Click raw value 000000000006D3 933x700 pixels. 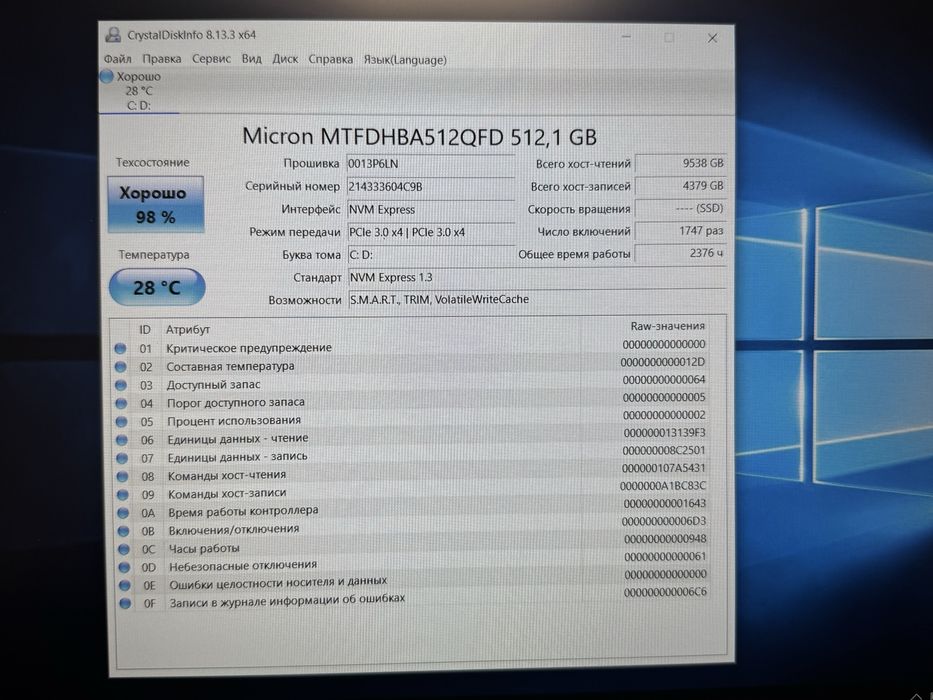pos(664,521)
